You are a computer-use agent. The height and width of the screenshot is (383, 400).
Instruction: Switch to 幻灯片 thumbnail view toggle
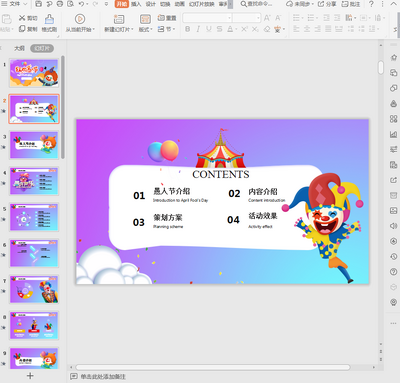(42, 48)
